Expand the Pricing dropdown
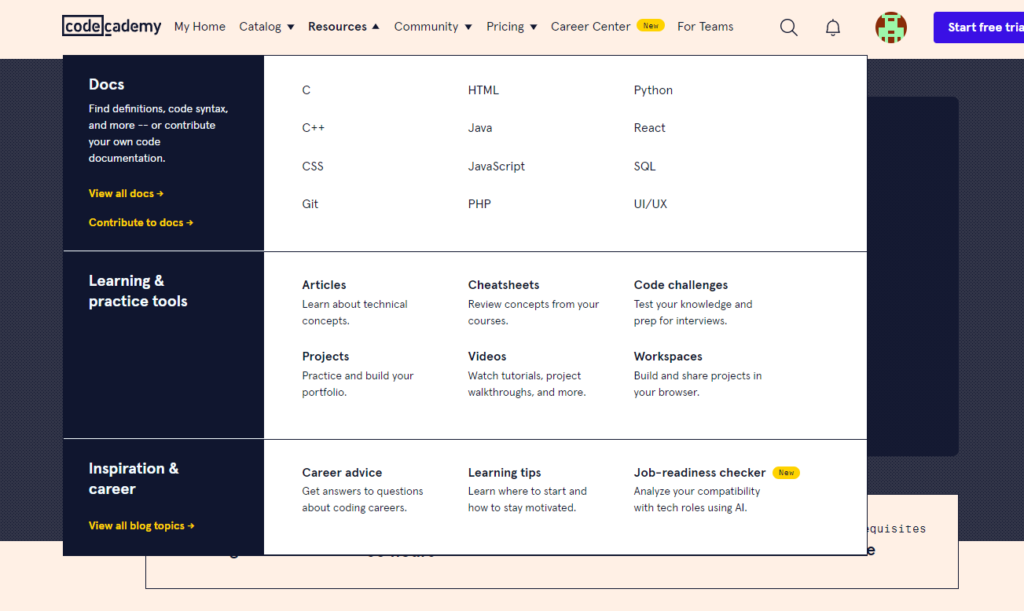The height and width of the screenshot is (611, 1024). pyautogui.click(x=511, y=27)
